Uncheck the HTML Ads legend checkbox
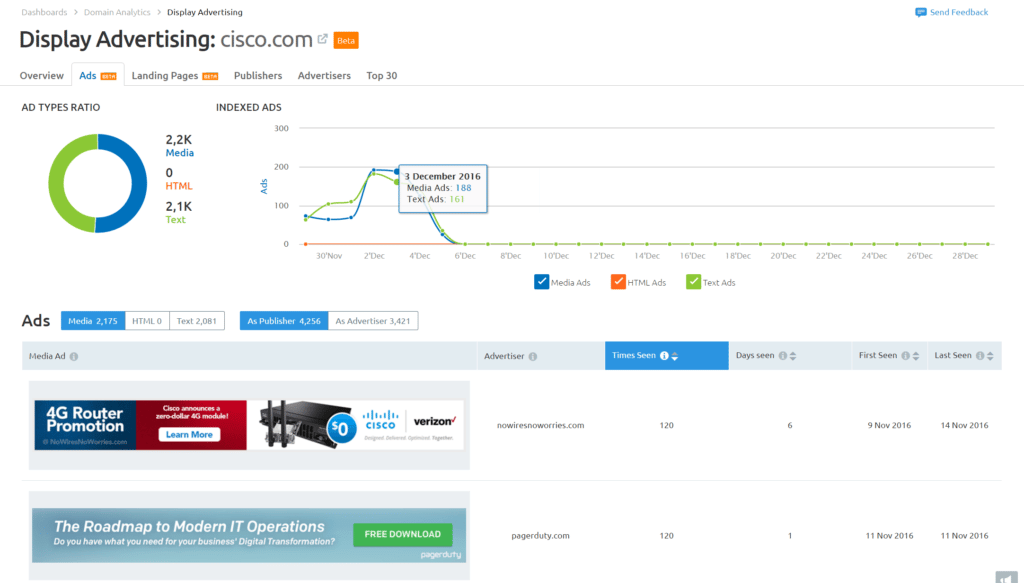1024x583 pixels. tap(618, 282)
